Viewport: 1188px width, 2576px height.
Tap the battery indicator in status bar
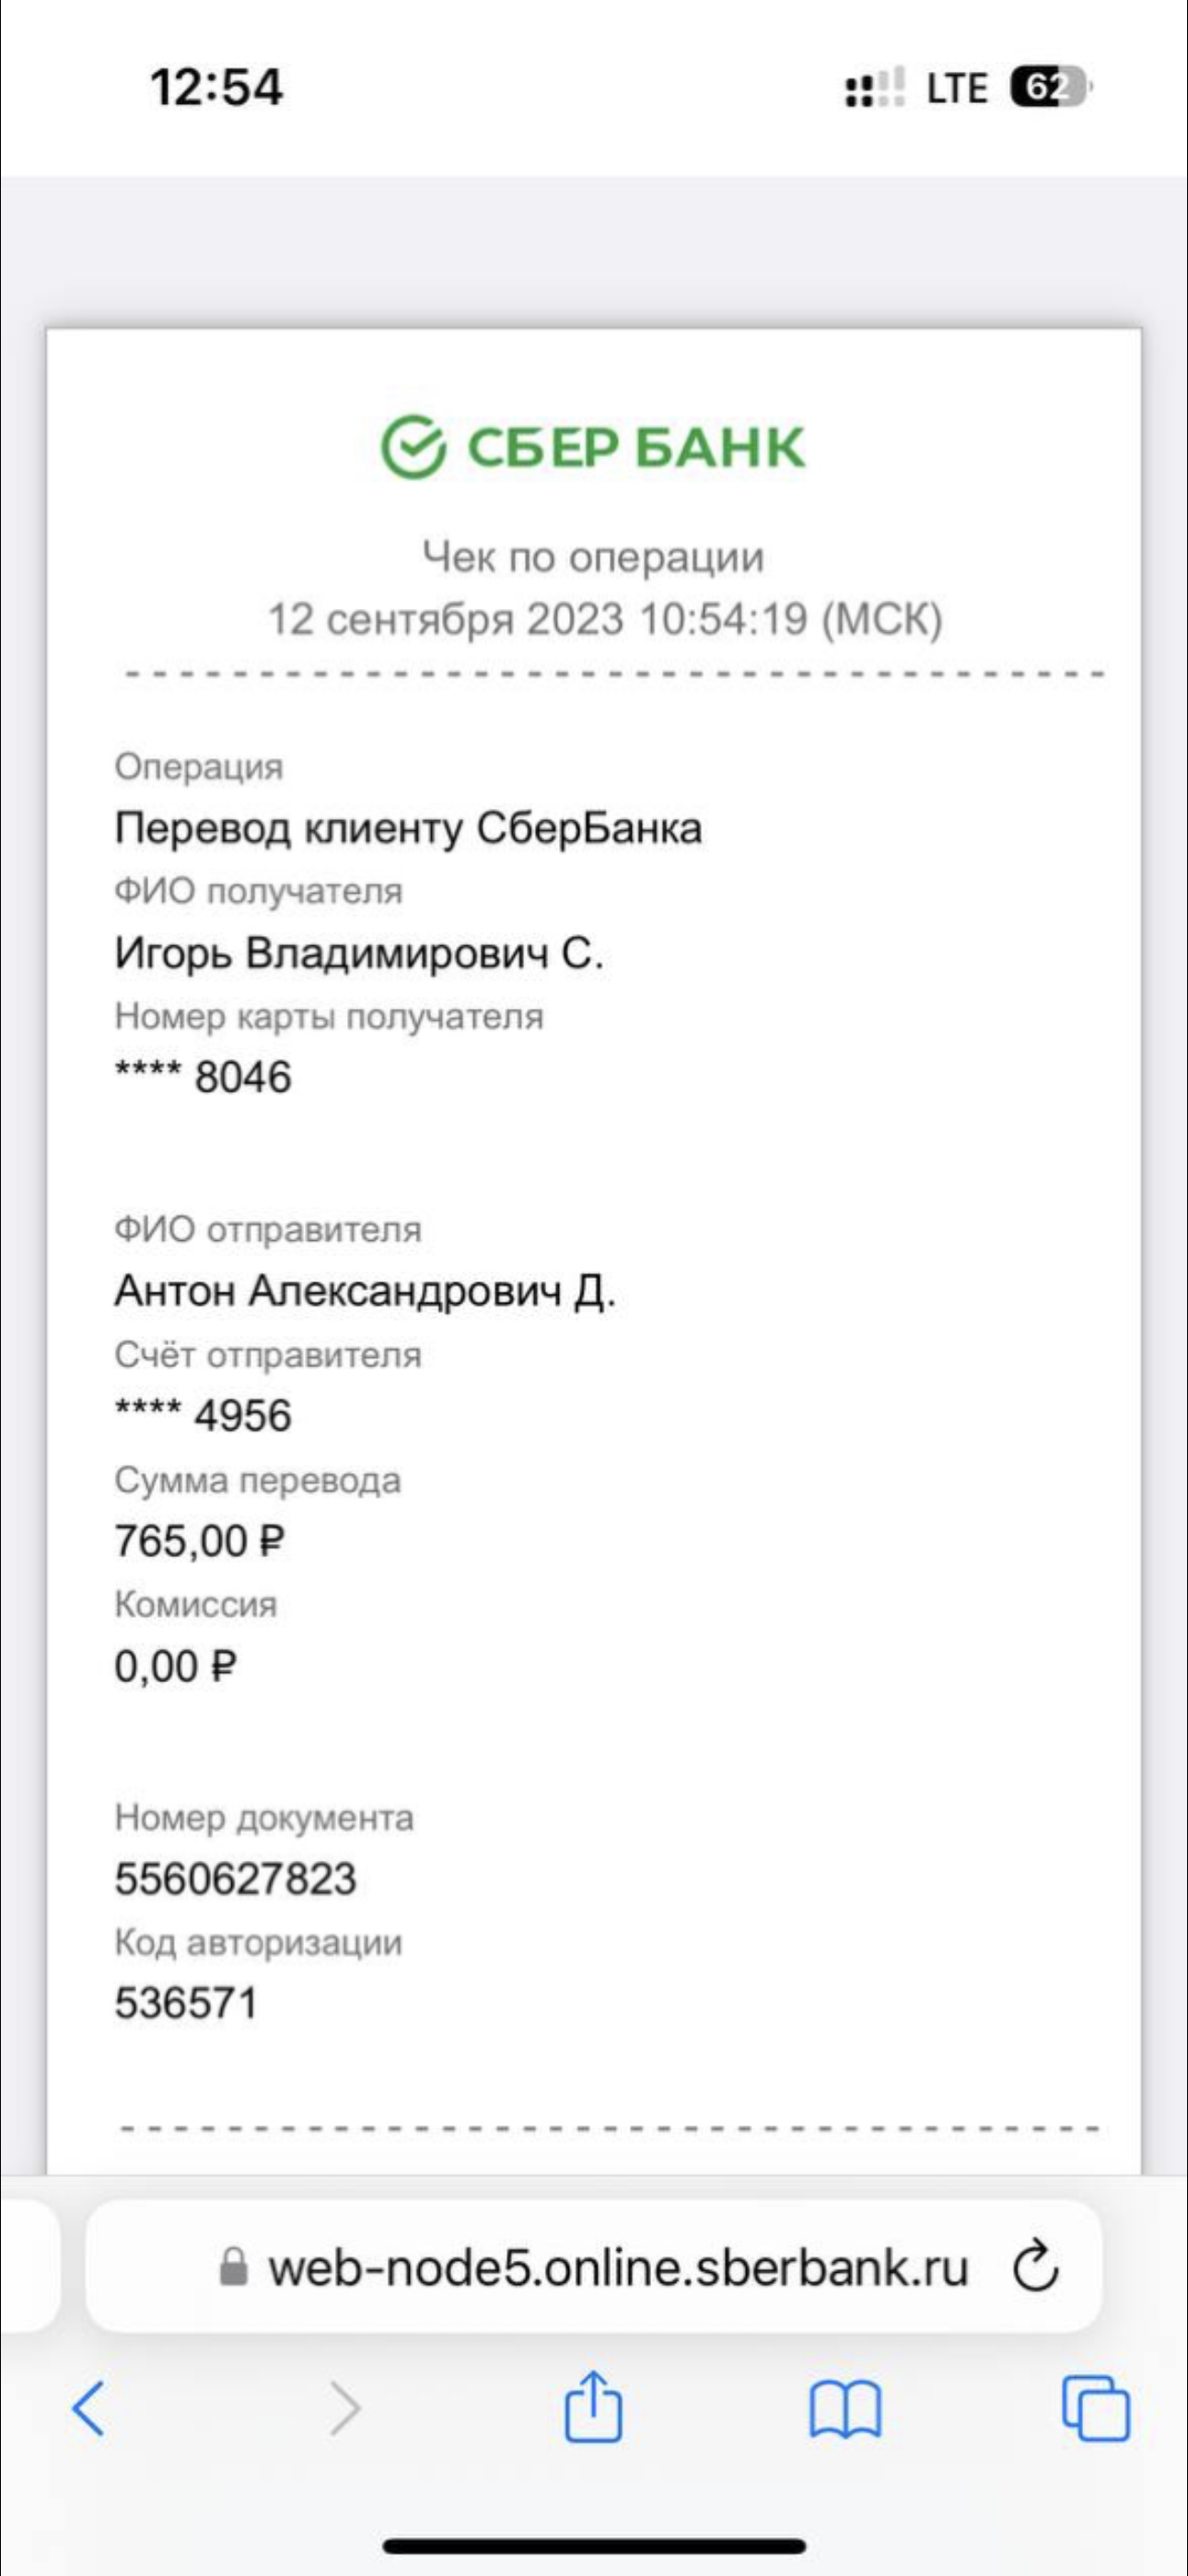1049,88
